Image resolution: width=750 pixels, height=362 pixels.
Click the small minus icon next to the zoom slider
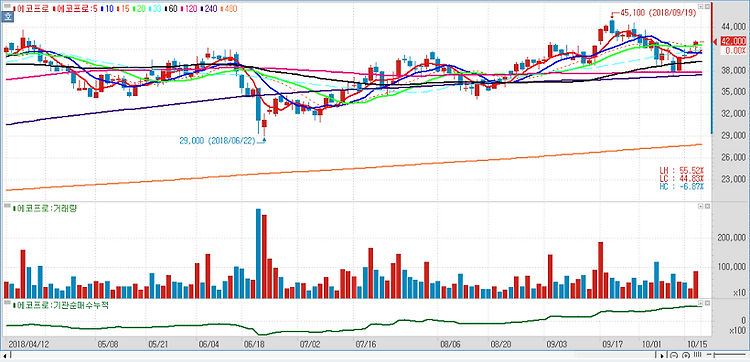click(x=709, y=354)
